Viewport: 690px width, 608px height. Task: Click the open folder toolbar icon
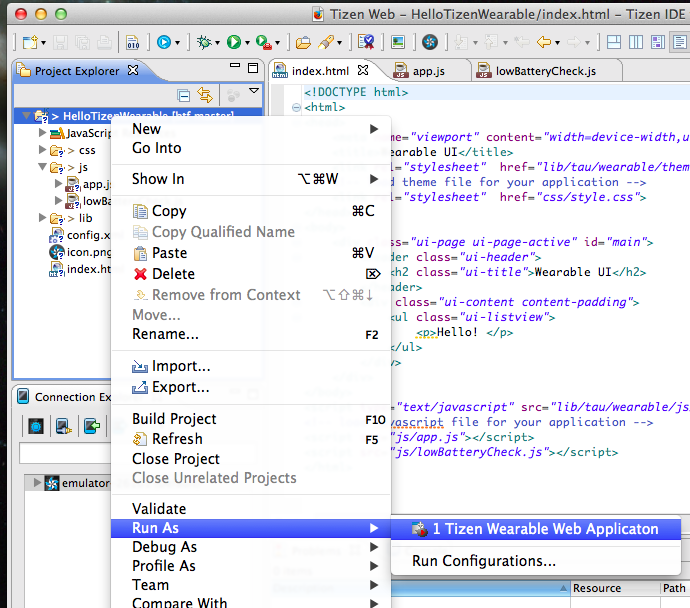tap(303, 43)
